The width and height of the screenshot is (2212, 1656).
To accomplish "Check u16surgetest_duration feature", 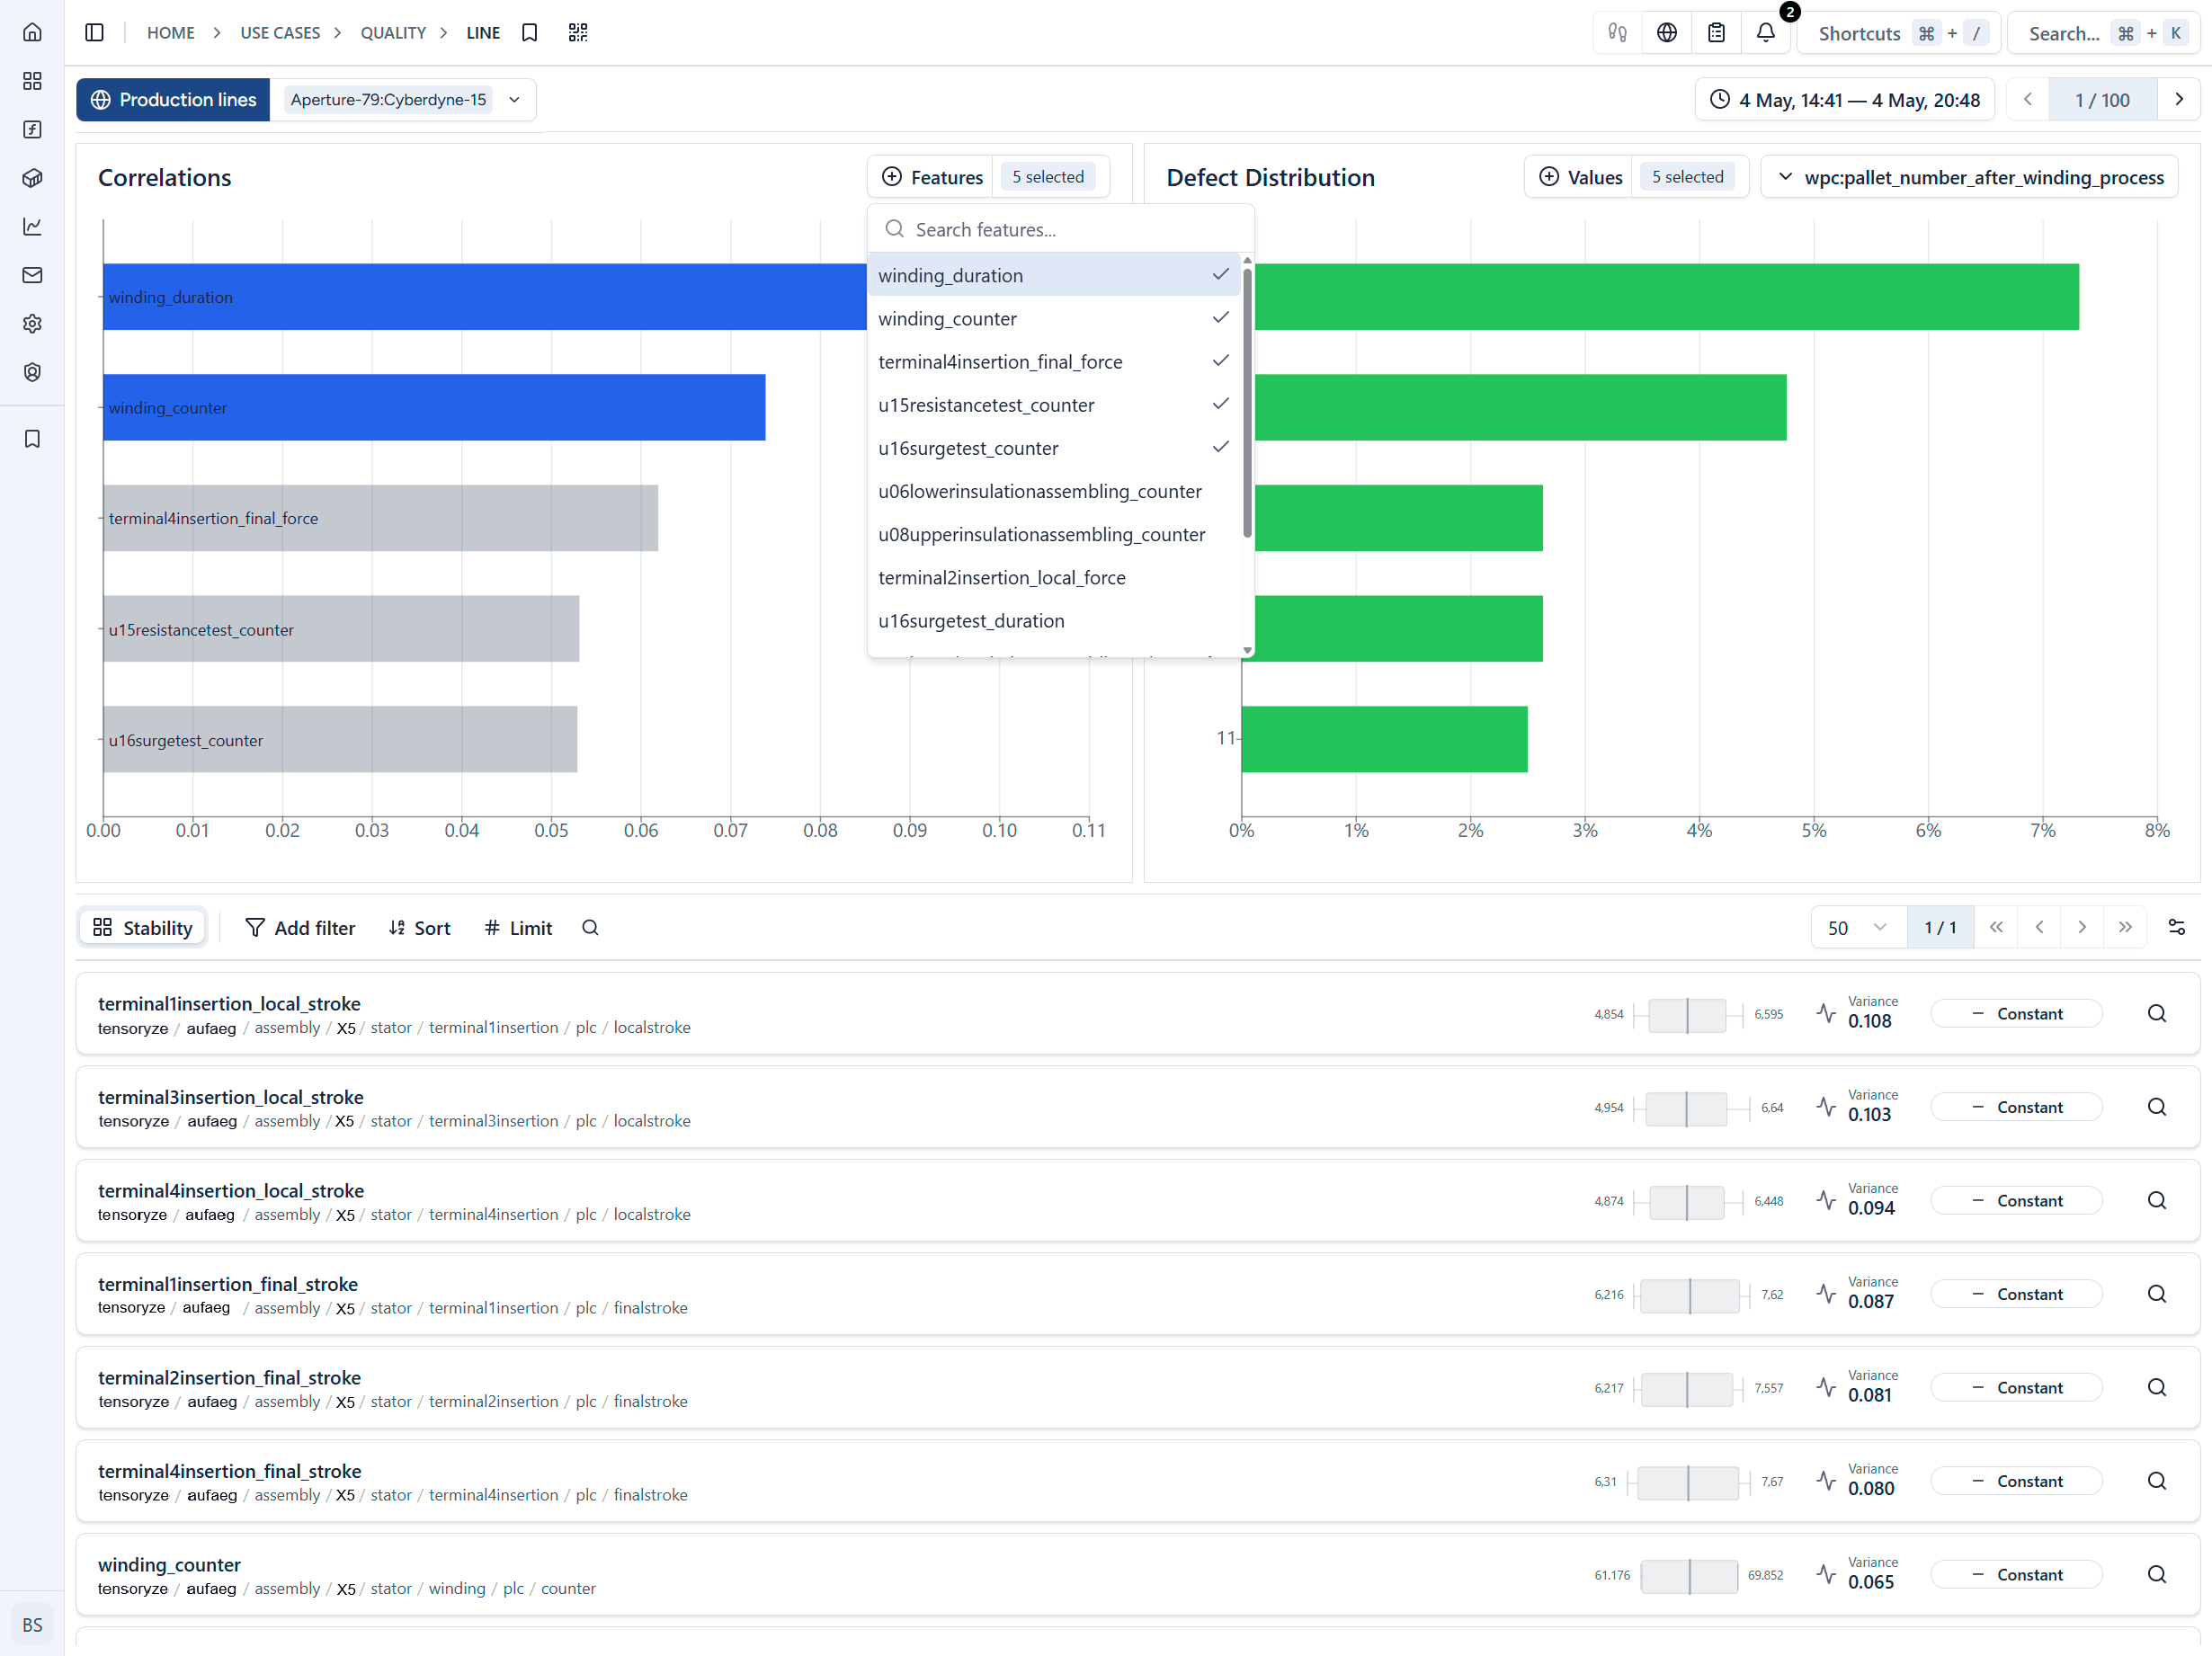I will click(x=1054, y=620).
